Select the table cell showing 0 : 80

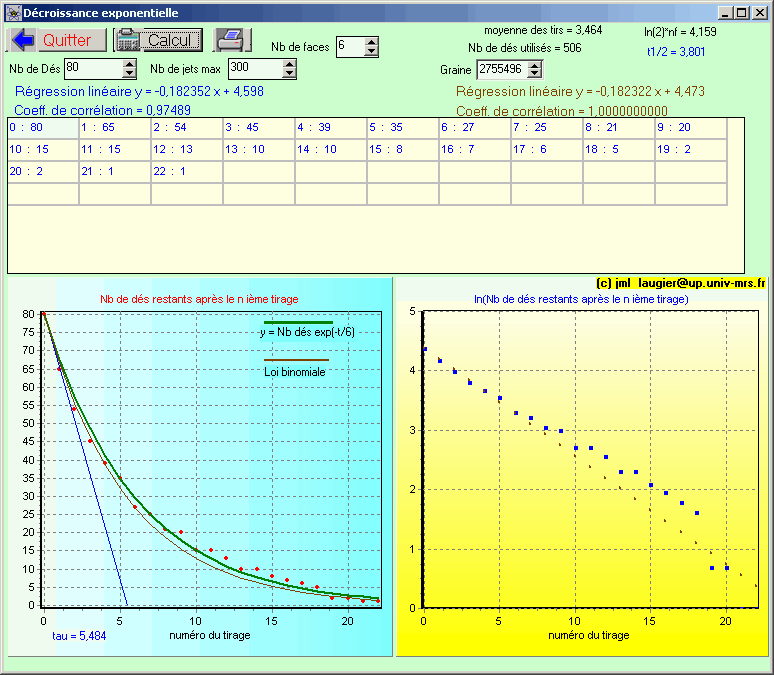(x=43, y=128)
